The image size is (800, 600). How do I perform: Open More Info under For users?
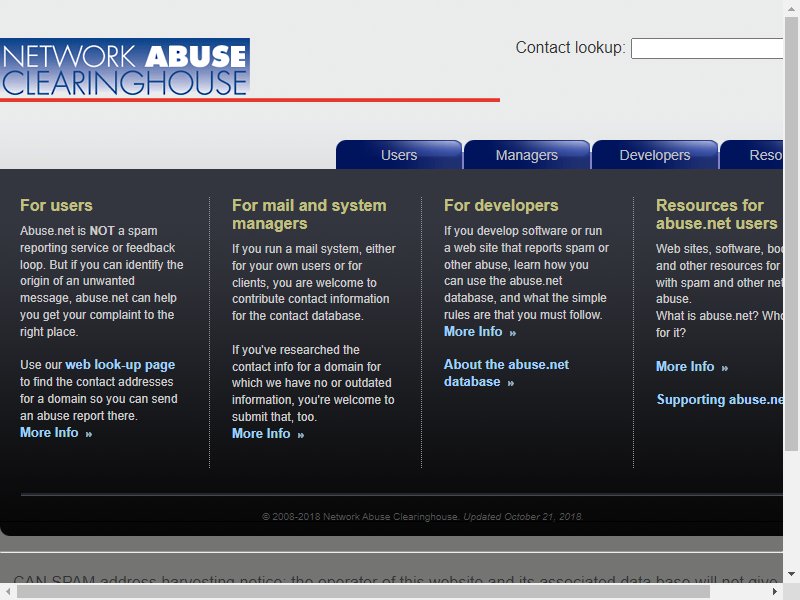(56, 433)
